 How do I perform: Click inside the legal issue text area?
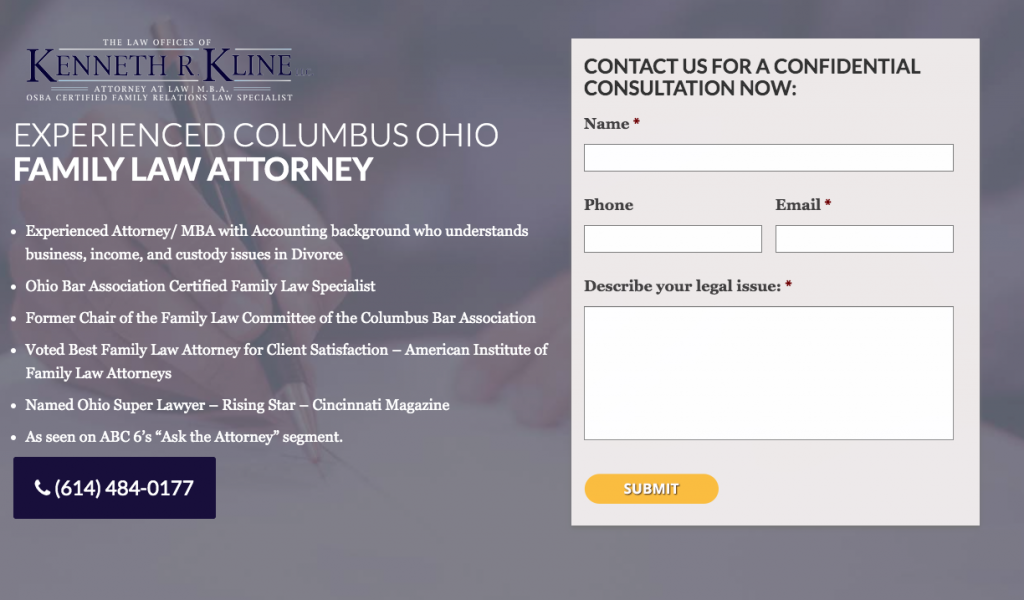click(769, 373)
